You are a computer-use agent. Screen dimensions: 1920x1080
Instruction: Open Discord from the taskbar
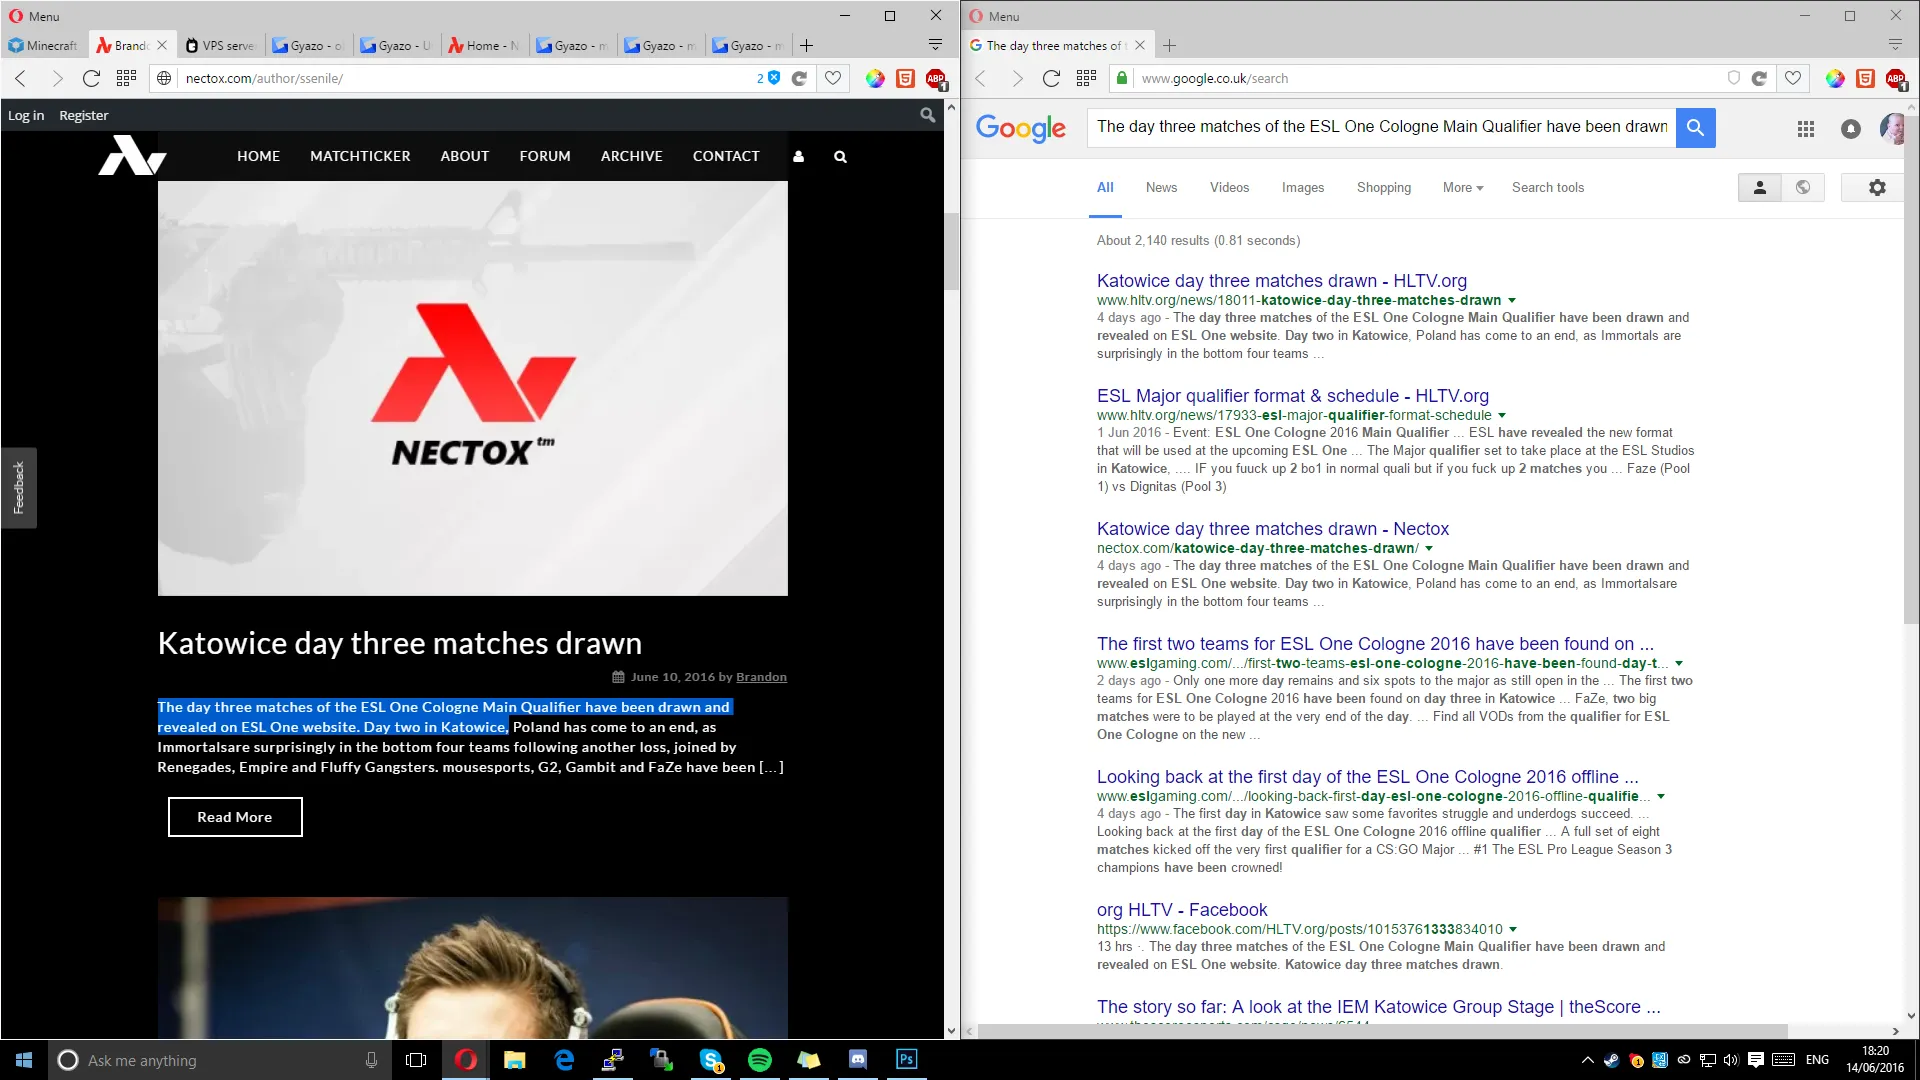(858, 1060)
